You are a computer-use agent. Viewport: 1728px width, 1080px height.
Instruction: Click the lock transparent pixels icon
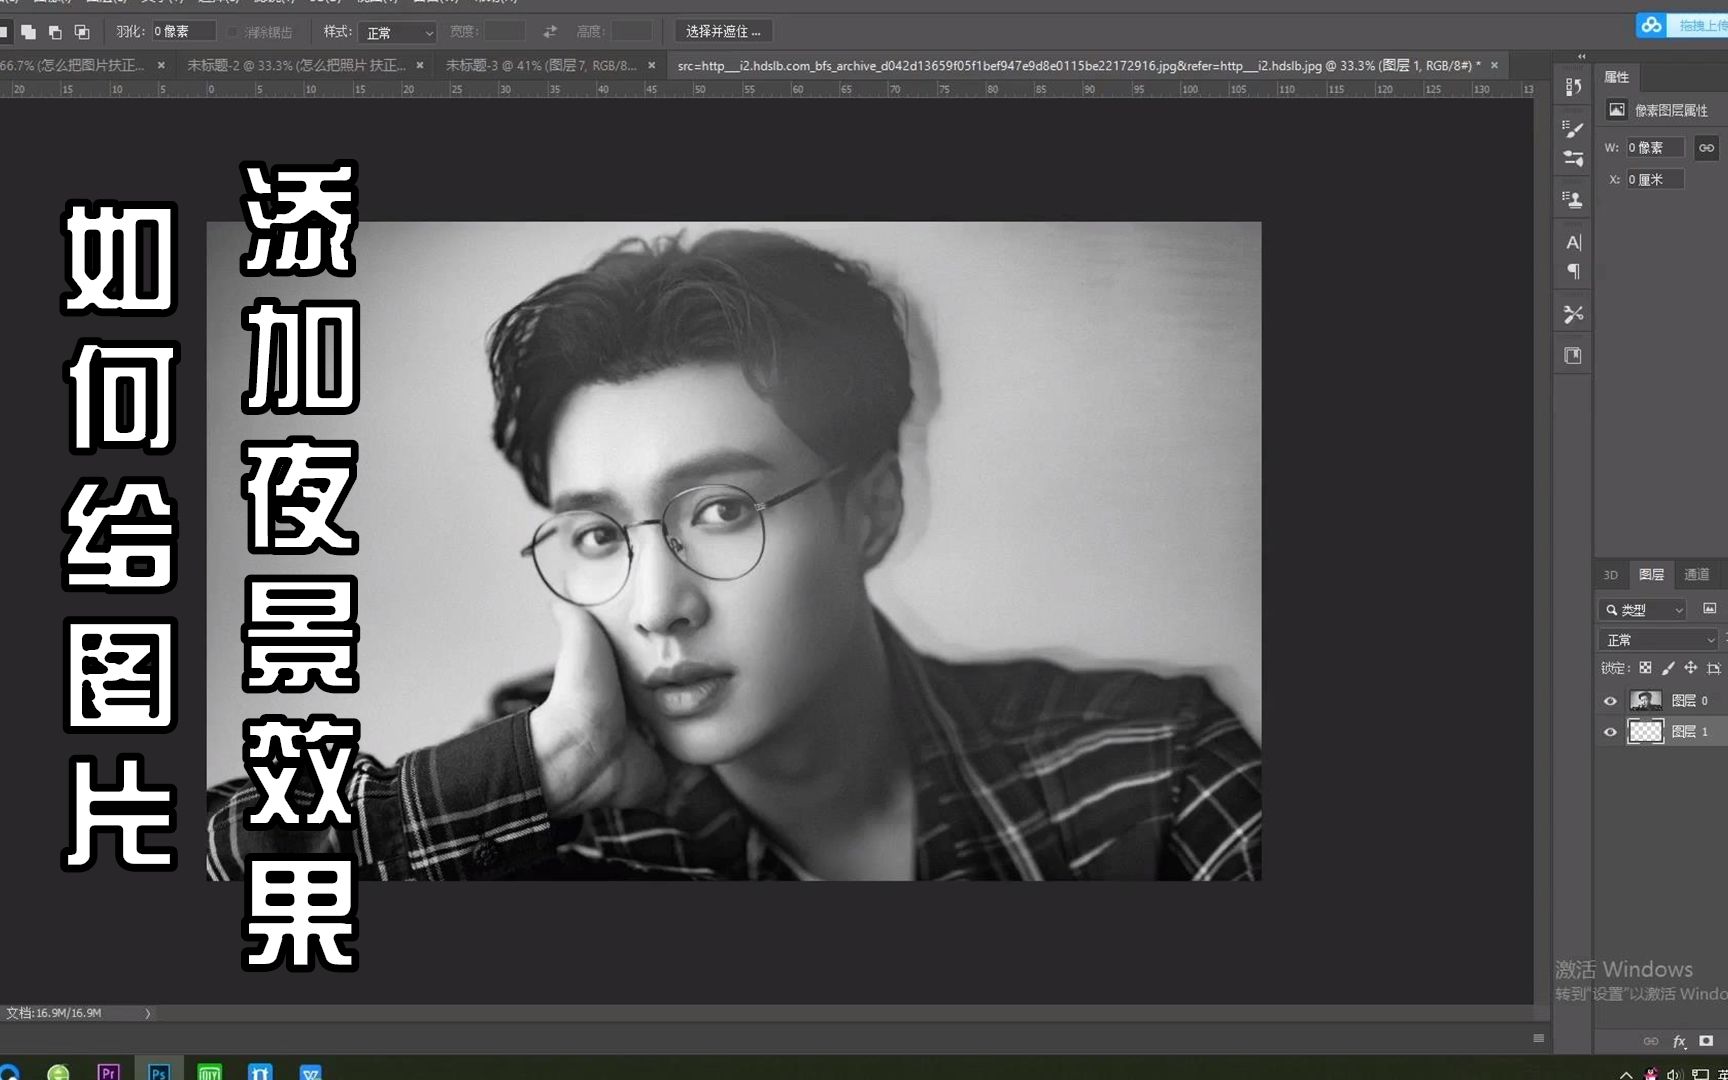1645,668
